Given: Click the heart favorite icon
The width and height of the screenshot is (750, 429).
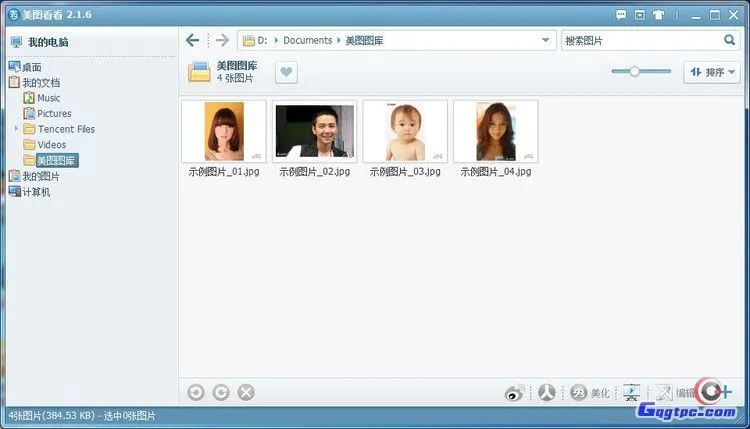Looking at the screenshot, I should [x=286, y=72].
